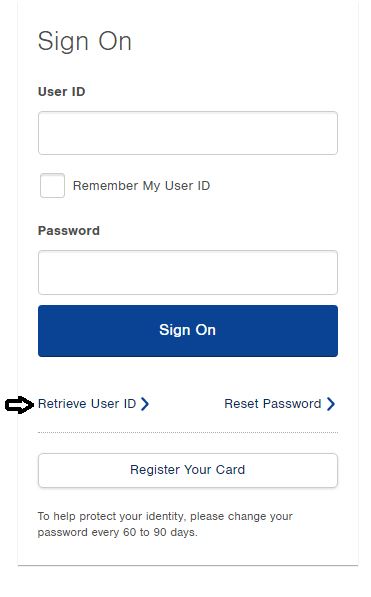Open the Retrieve User ID link
The image size is (371, 597).
point(87,404)
